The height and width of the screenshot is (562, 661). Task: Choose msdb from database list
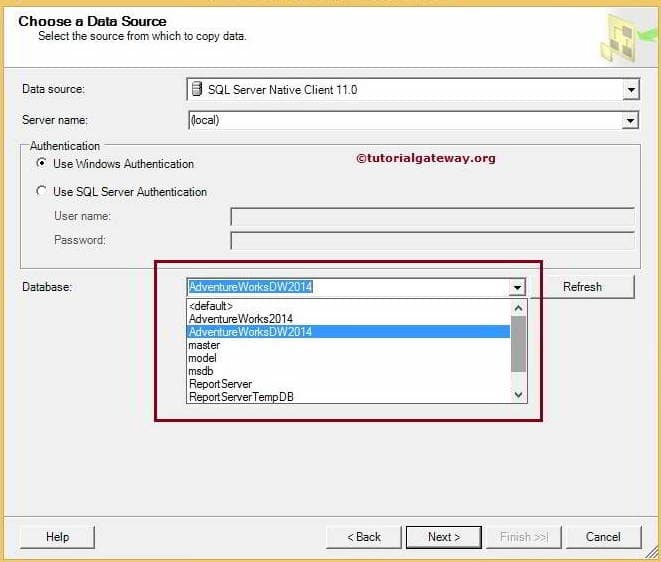click(x=348, y=371)
